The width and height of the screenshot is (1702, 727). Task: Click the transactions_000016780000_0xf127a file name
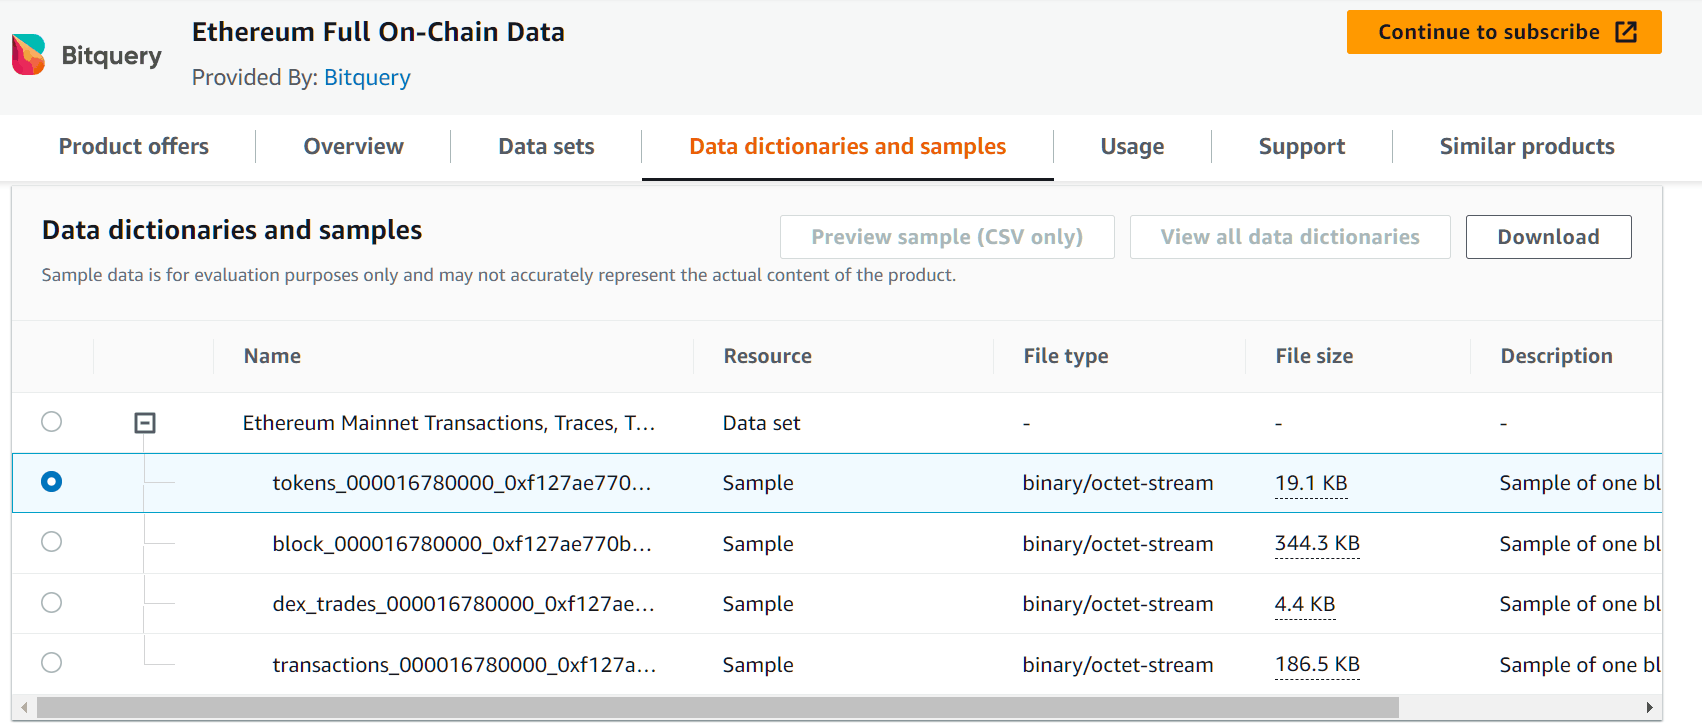pyautogui.click(x=464, y=665)
